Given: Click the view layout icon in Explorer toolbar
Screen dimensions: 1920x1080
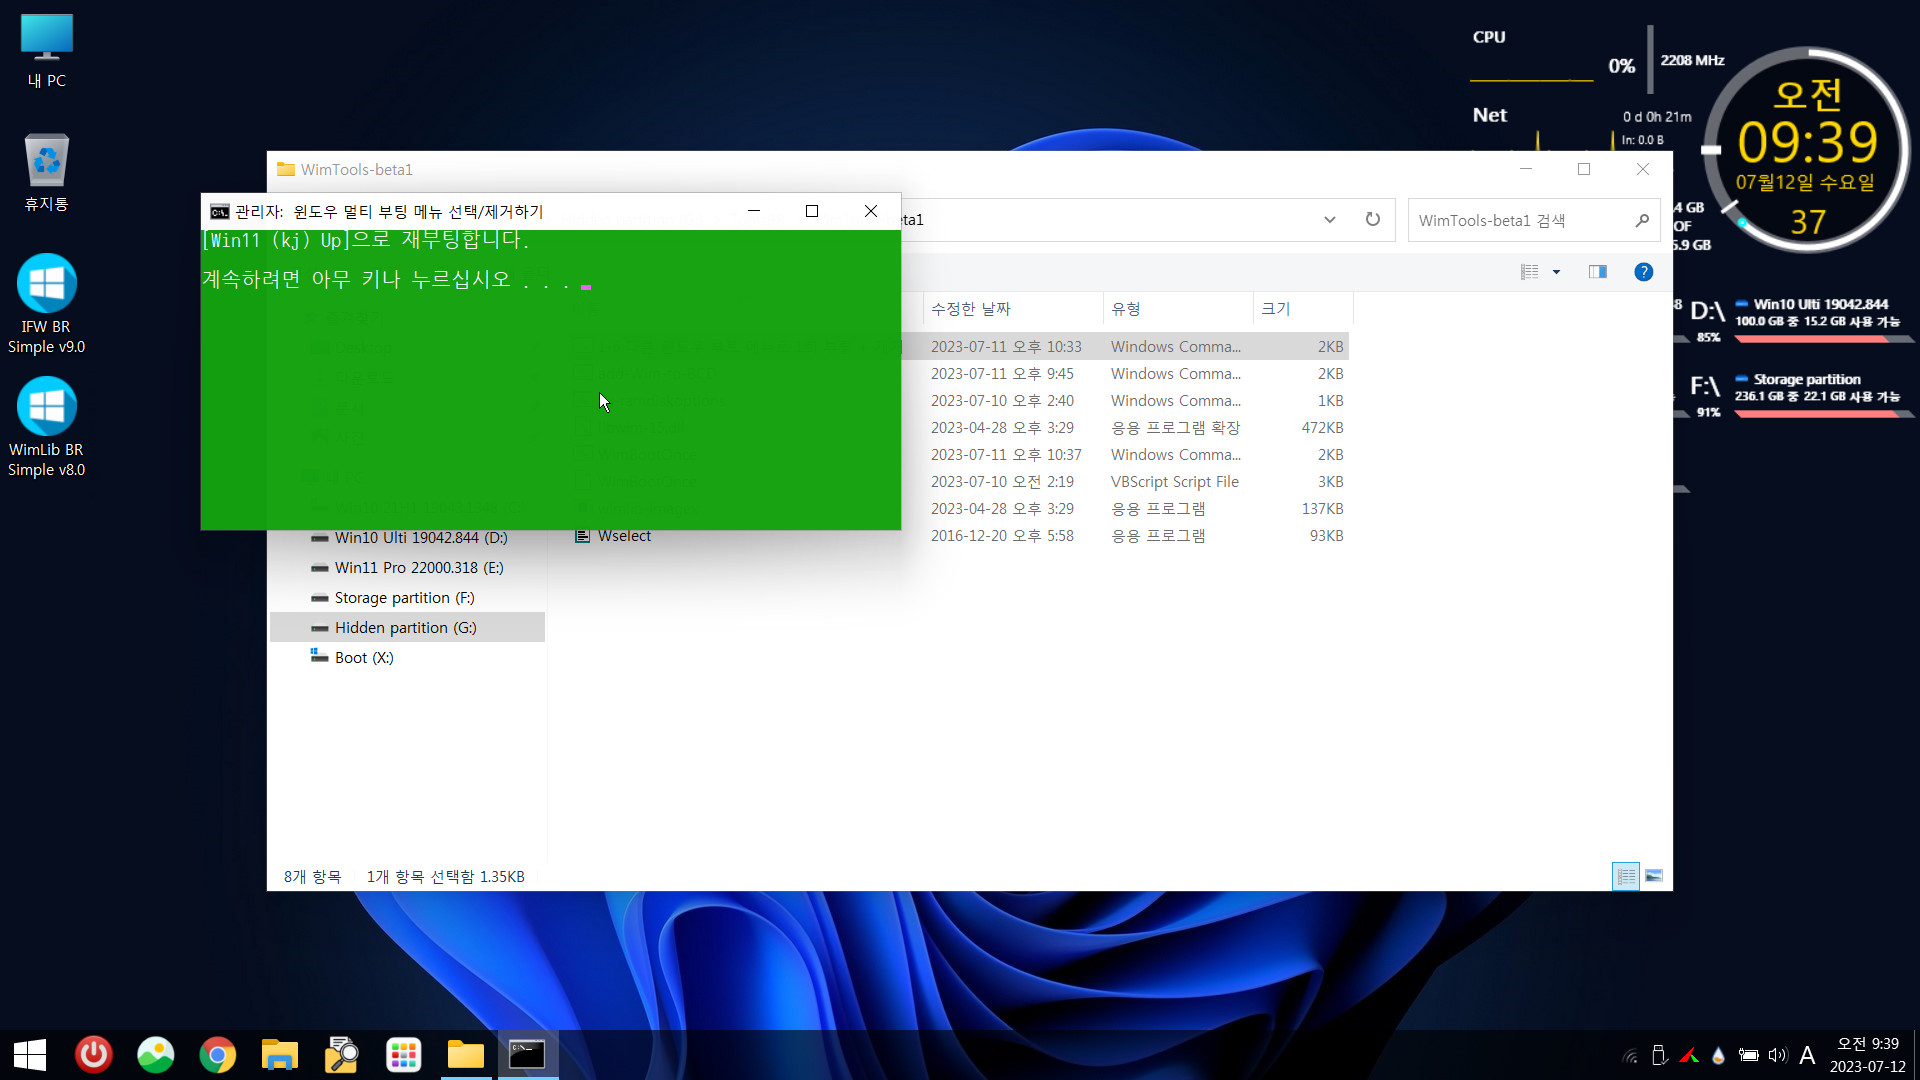Looking at the screenshot, I should [1530, 272].
